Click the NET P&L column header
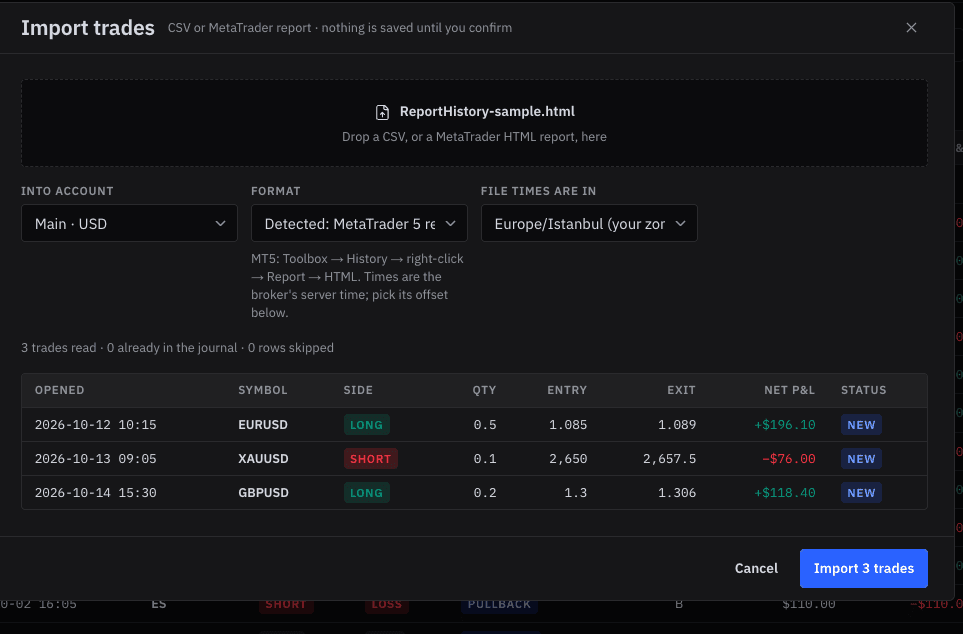This screenshot has width=963, height=634. coord(789,390)
